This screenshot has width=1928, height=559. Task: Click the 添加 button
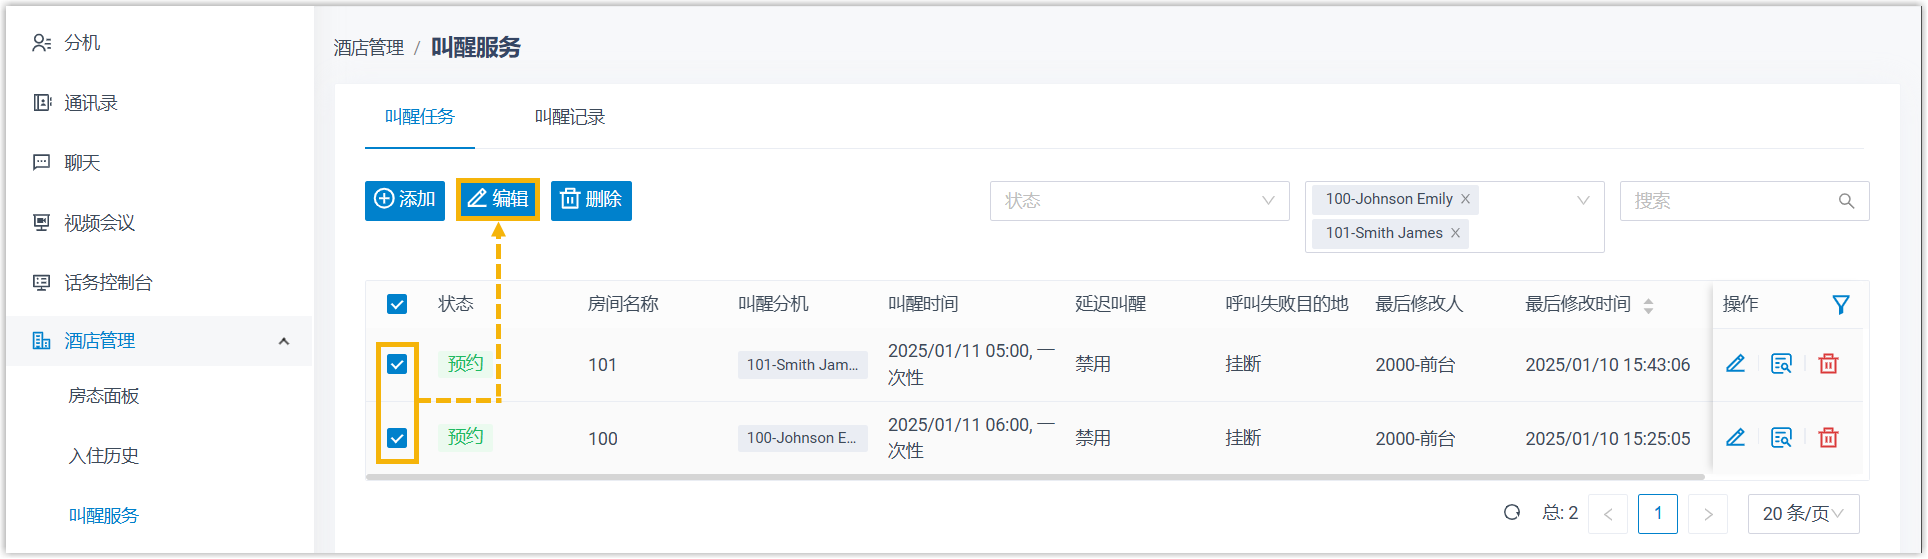(405, 200)
